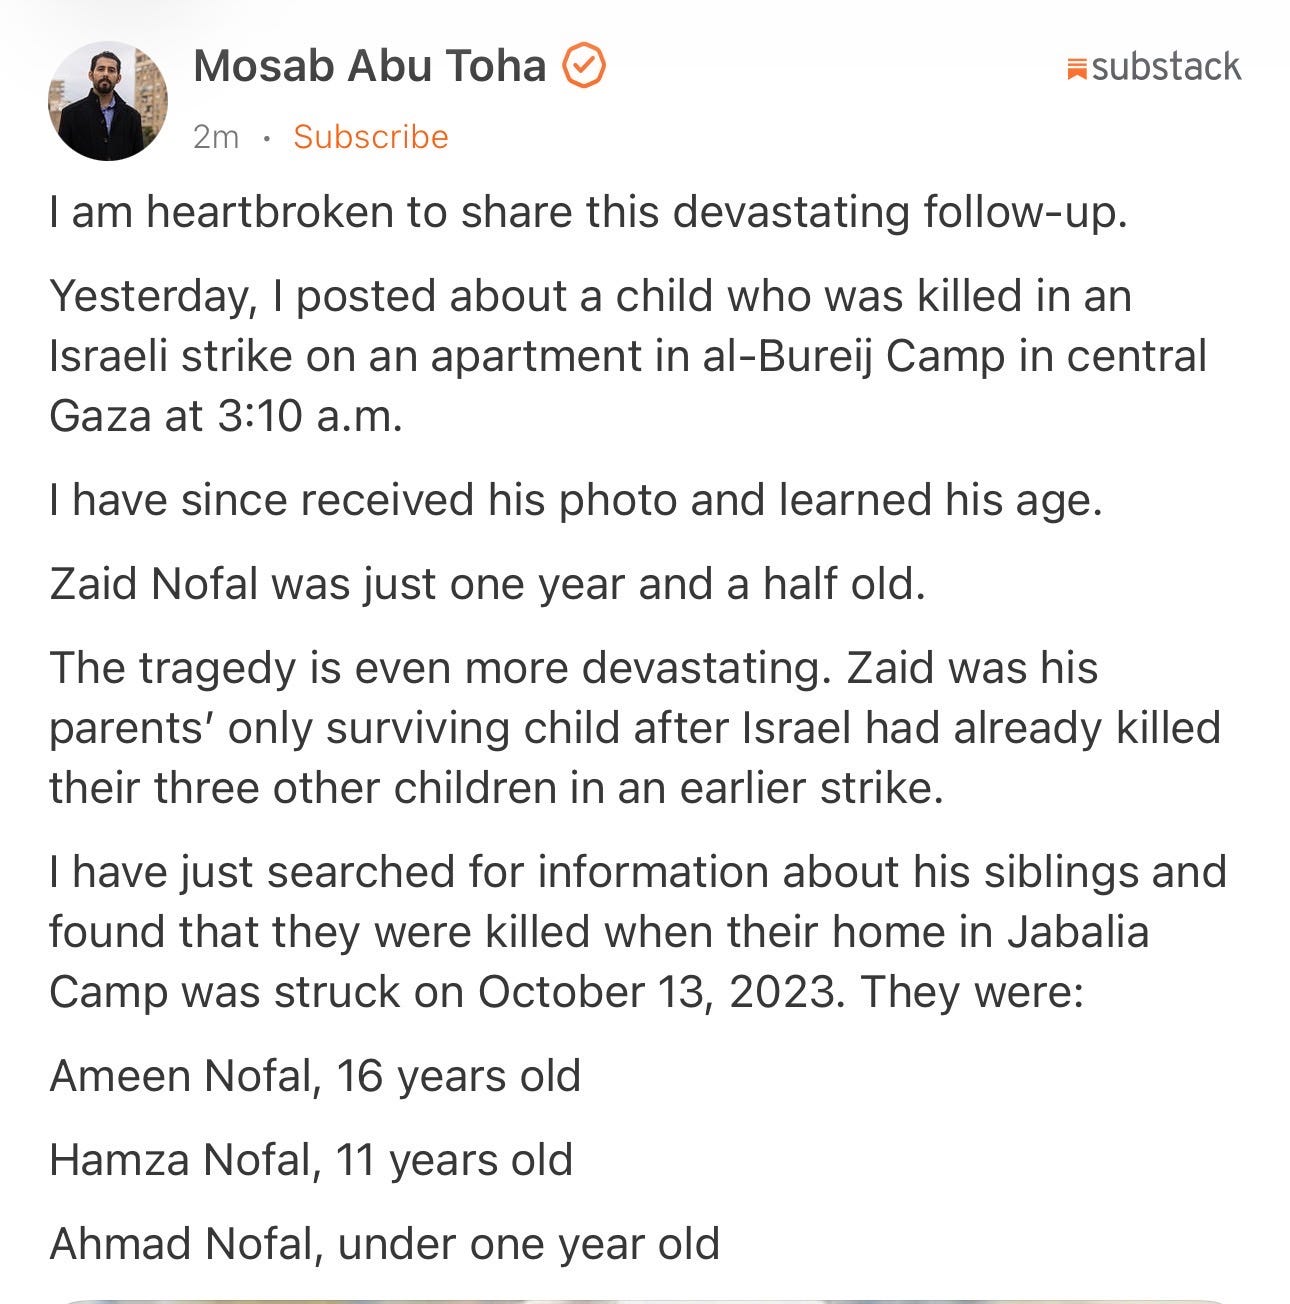Select the 'Hamza Nofal, 11 years old' line
Screen dimensions: 1290x1304
[x=311, y=1160]
